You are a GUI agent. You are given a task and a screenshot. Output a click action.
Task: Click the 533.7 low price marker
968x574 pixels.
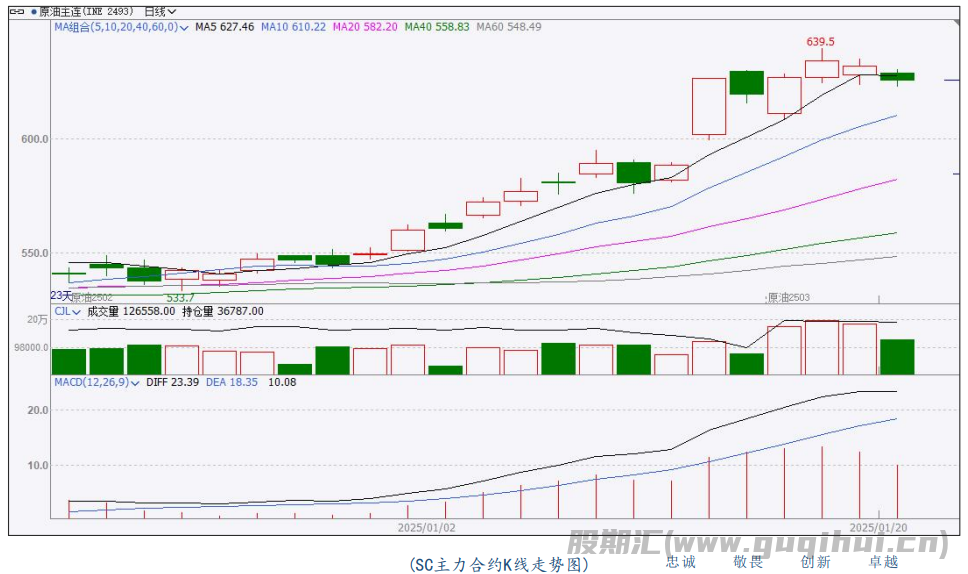point(180,298)
